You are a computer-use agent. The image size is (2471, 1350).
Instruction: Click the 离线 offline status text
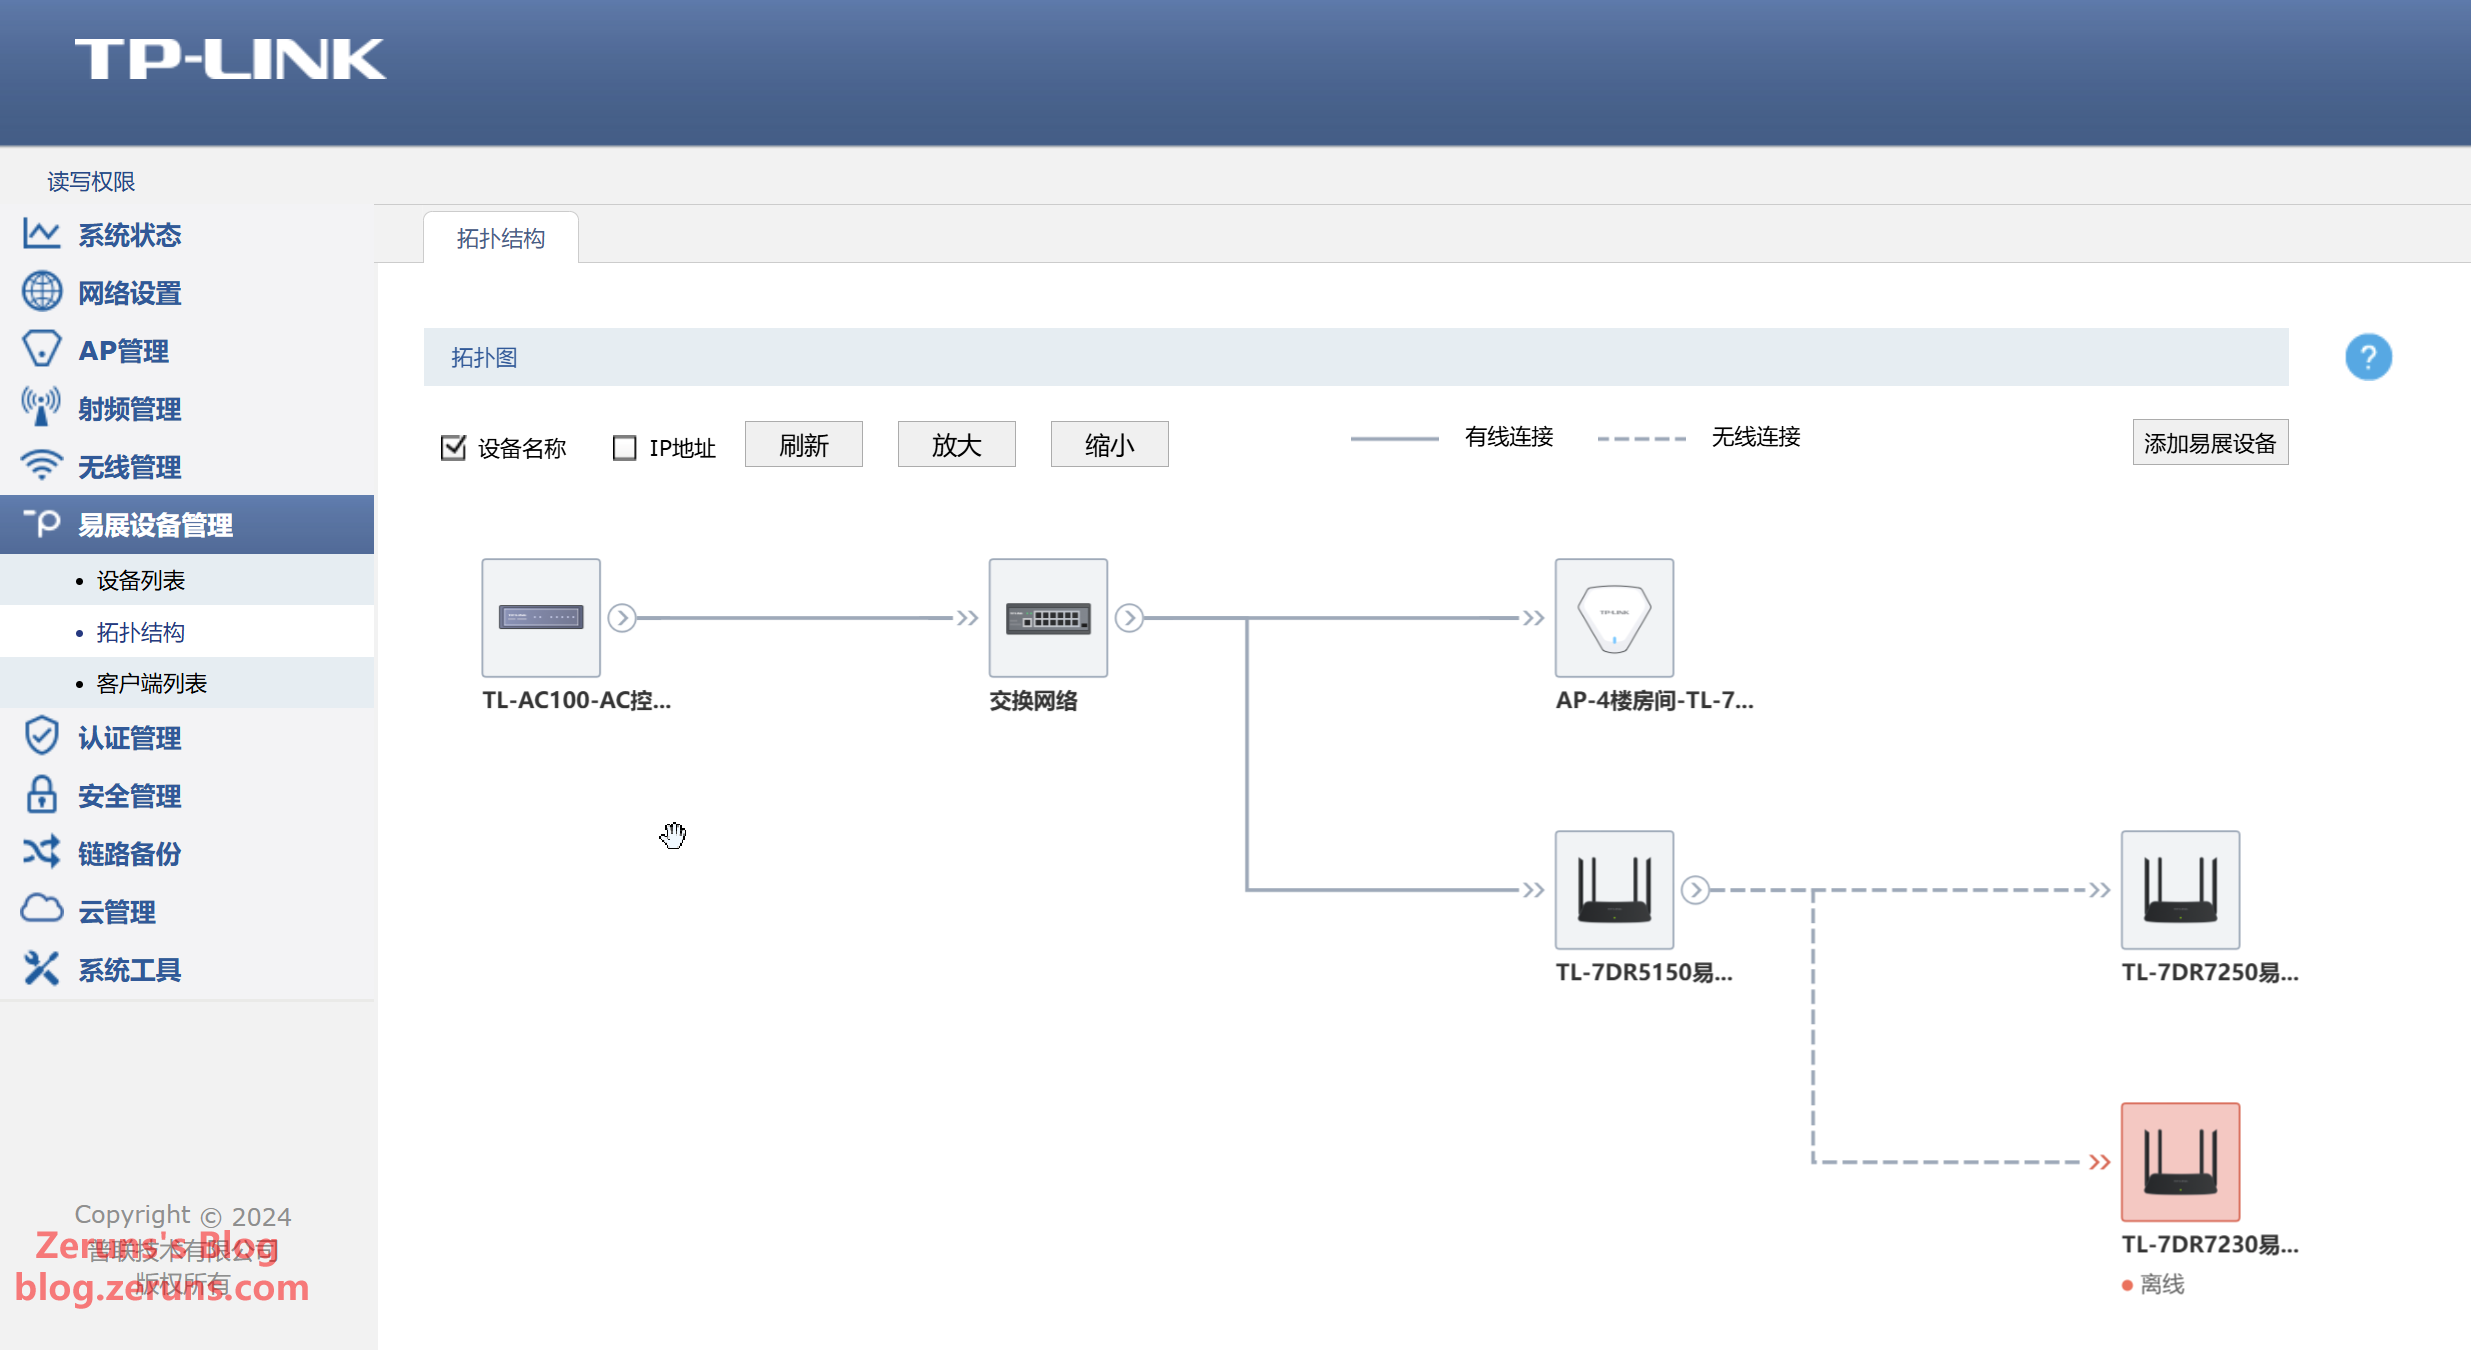[x=2162, y=1284]
